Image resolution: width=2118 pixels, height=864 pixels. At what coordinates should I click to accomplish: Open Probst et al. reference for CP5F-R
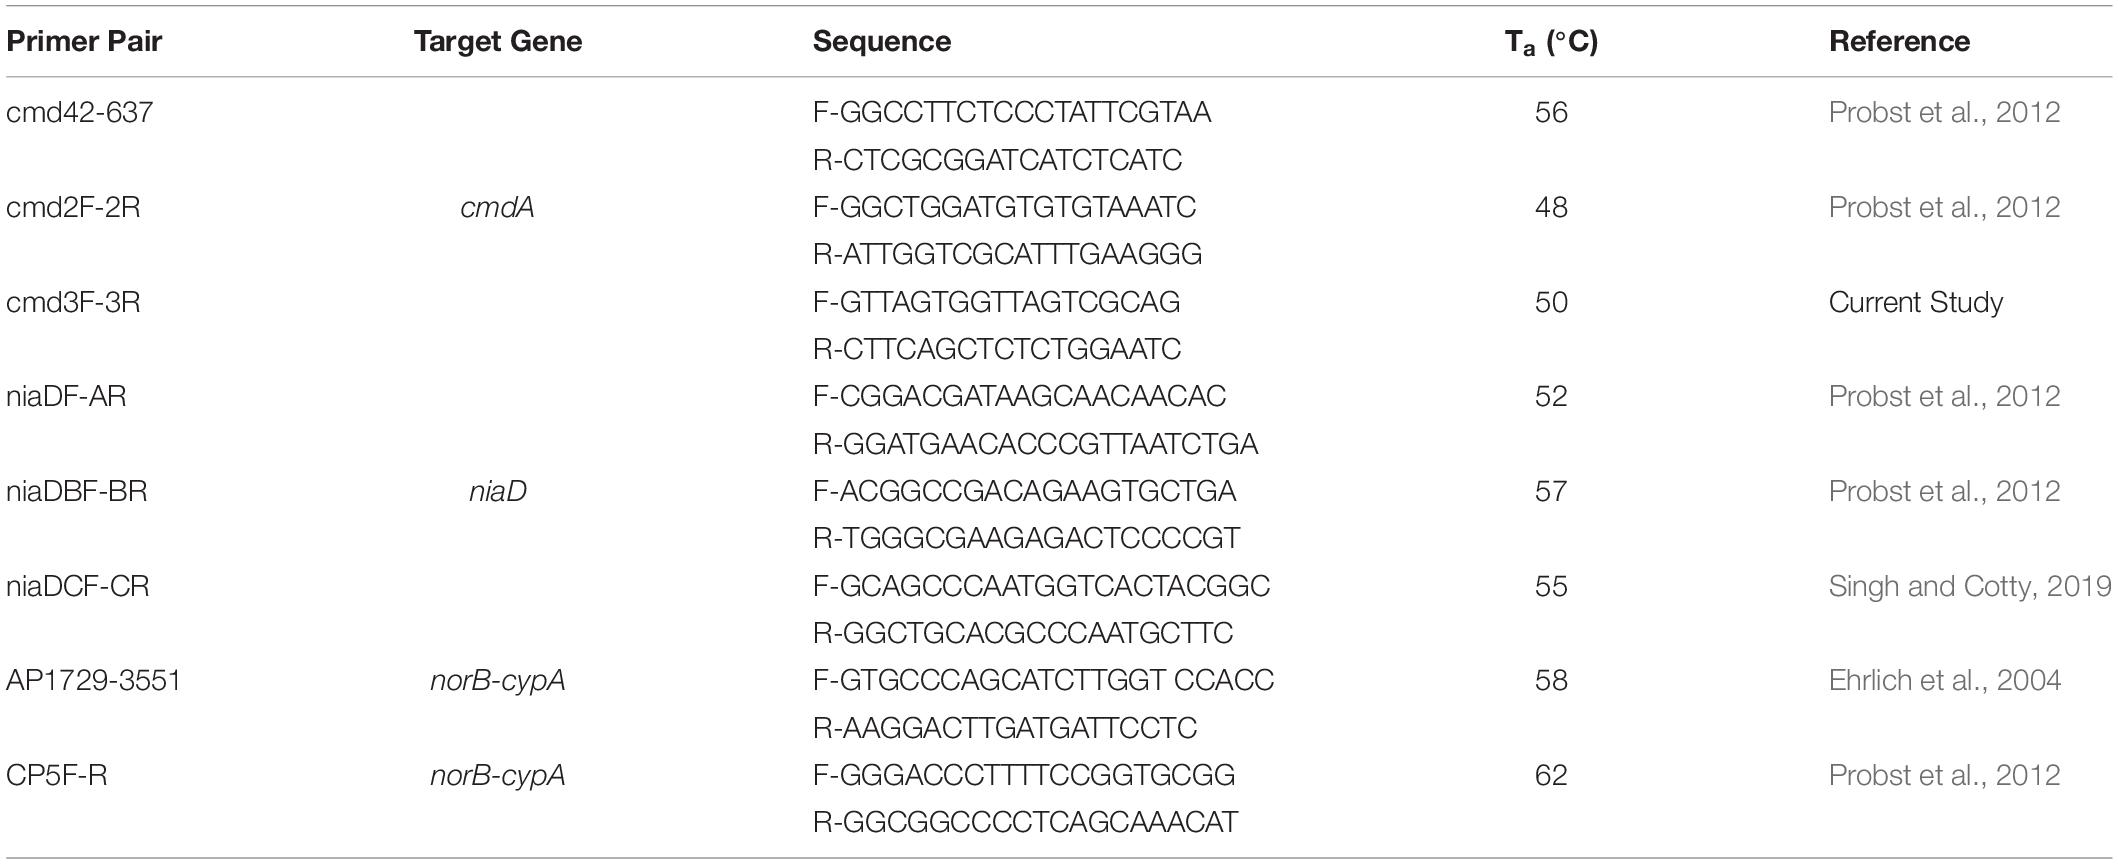point(1944,775)
